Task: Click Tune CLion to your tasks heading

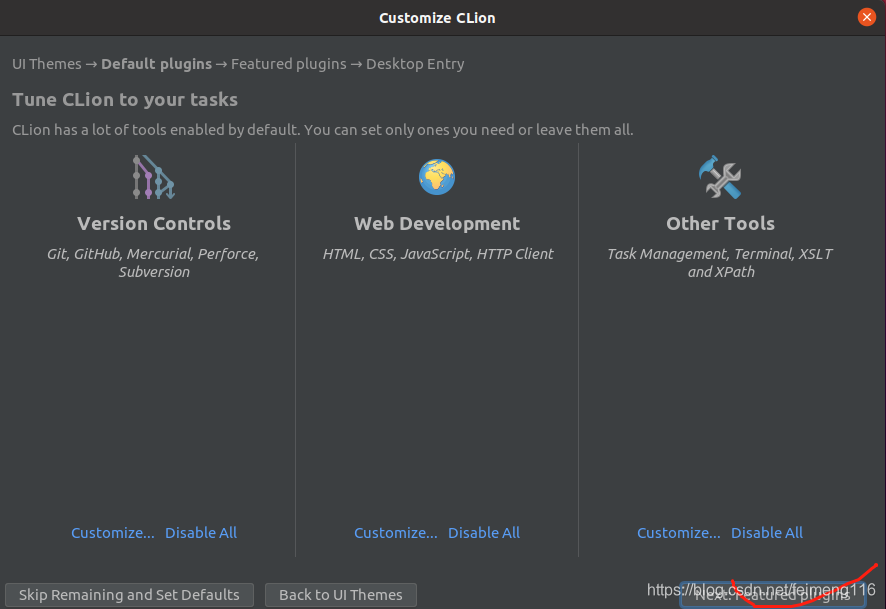Action: (x=125, y=100)
